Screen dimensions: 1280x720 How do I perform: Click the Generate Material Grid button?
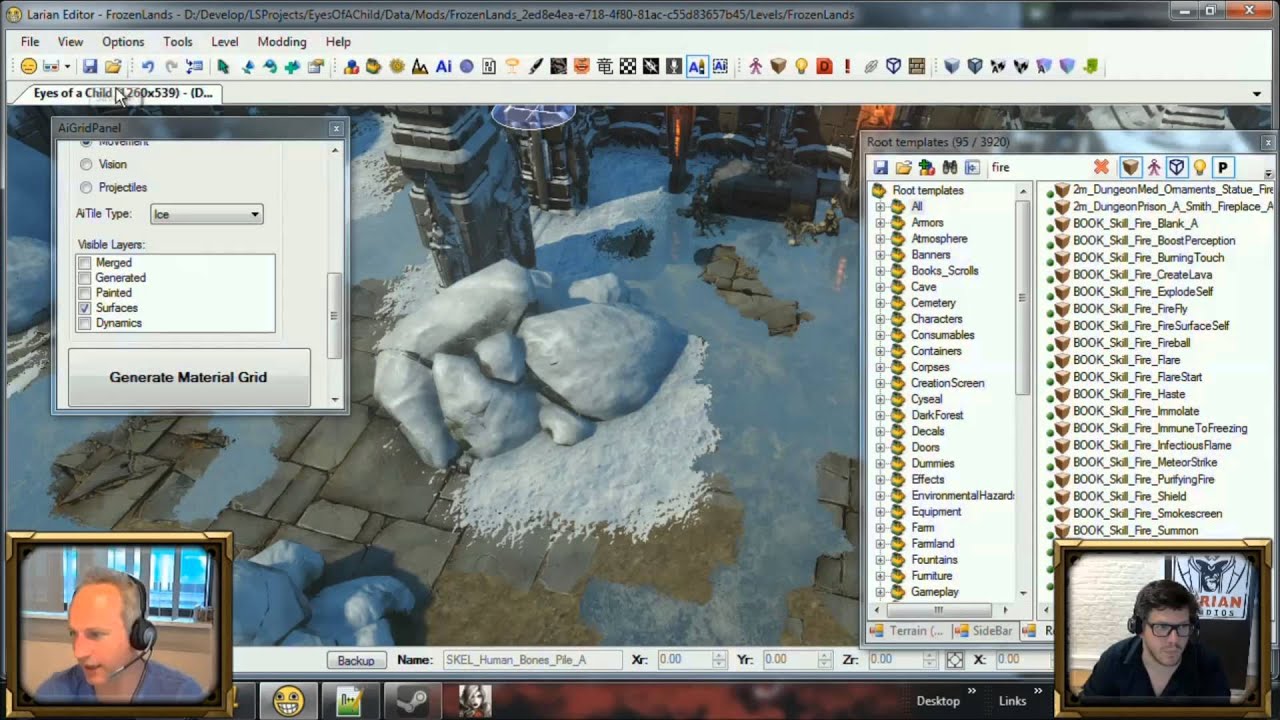pyautogui.click(x=188, y=377)
